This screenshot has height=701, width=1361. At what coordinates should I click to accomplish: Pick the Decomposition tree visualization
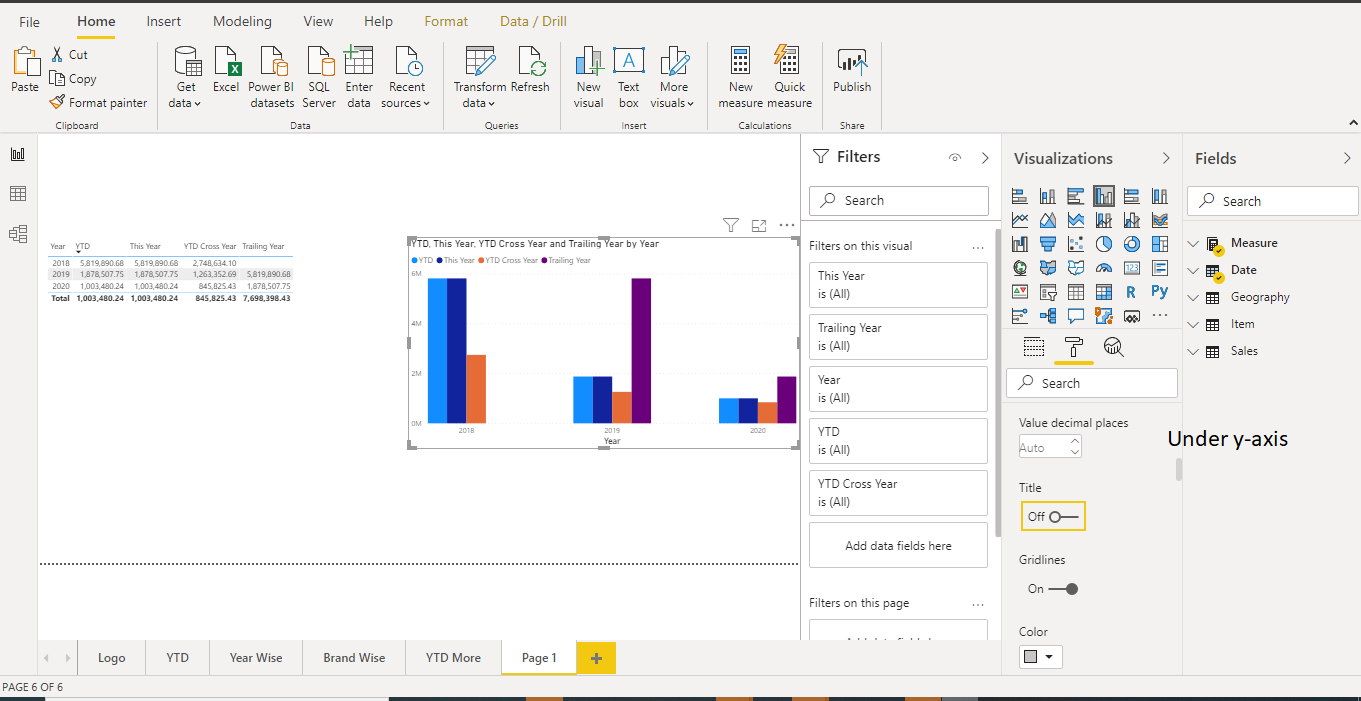tap(1048, 316)
